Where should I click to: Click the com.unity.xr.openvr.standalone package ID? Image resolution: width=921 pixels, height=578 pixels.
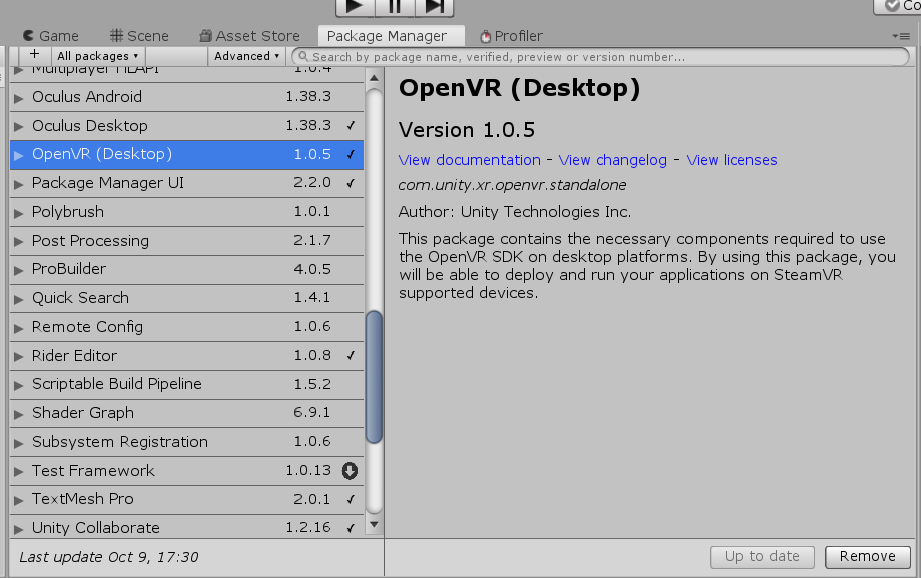[512, 185]
